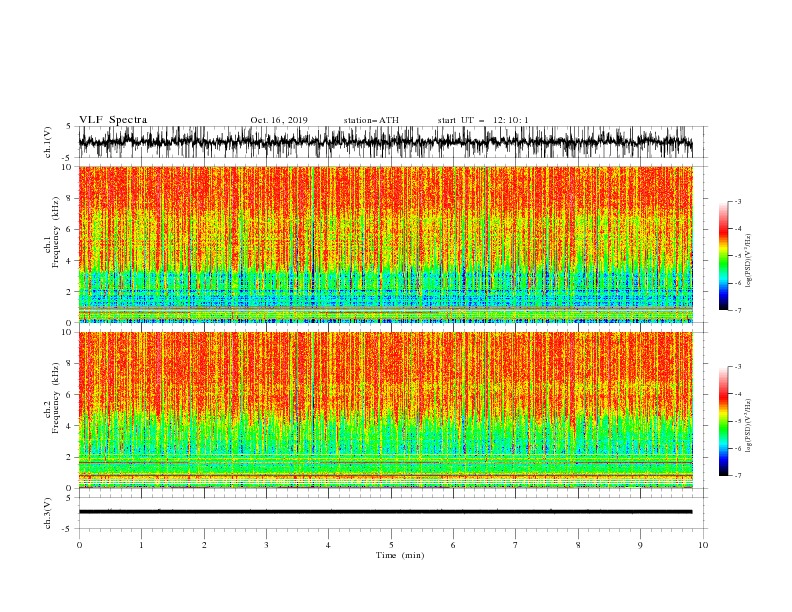Click the ch.2 PSD color bar
This screenshot has width=792, height=612.
(723, 421)
